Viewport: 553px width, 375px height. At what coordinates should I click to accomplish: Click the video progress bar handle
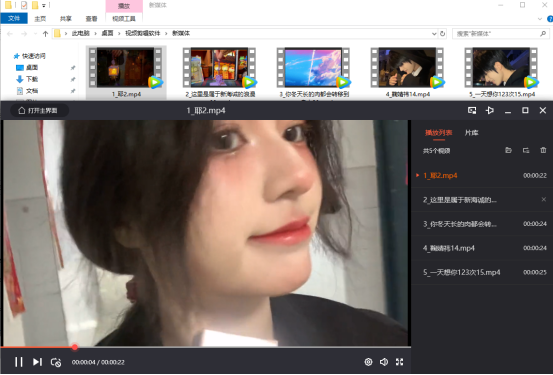74,347
